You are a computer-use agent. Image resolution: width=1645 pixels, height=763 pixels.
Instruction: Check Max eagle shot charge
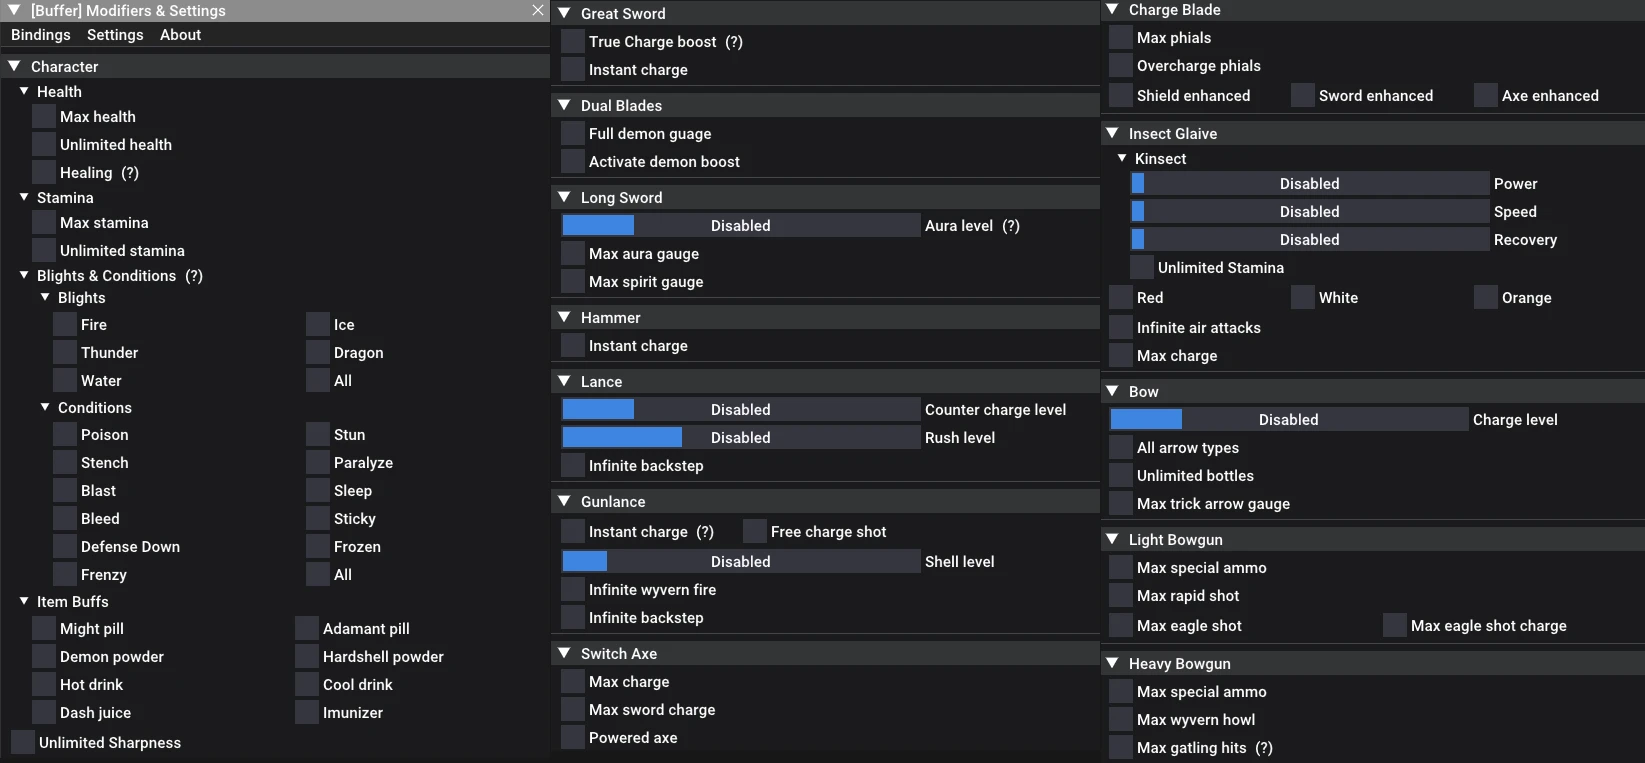(x=1395, y=625)
